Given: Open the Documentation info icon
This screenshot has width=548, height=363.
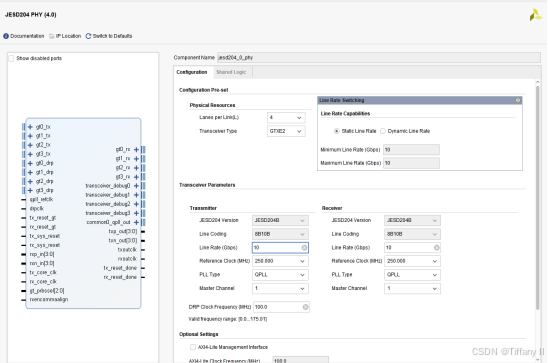Looking at the screenshot, I should point(6,36).
